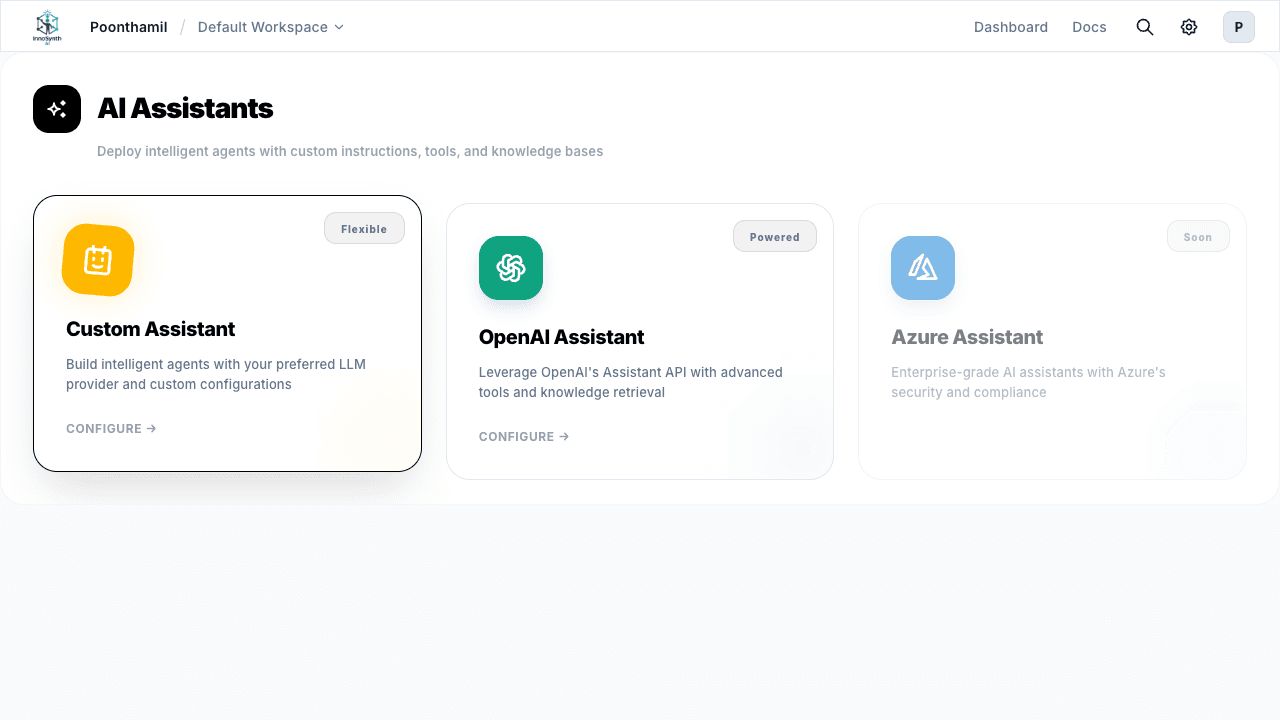Viewport: 1280px width, 720px height.
Task: Click CONFIGURE on the OpenAI Assistant card
Action: click(x=524, y=437)
